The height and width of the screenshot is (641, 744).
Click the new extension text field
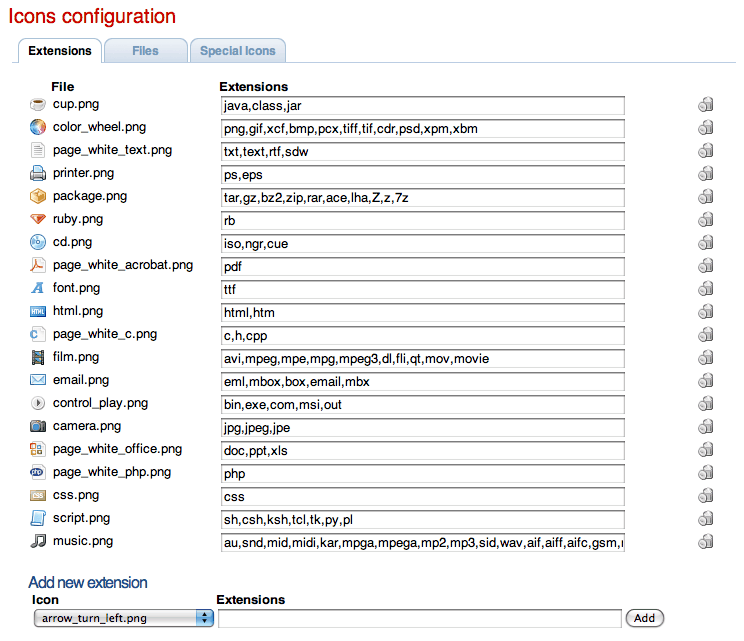419,618
